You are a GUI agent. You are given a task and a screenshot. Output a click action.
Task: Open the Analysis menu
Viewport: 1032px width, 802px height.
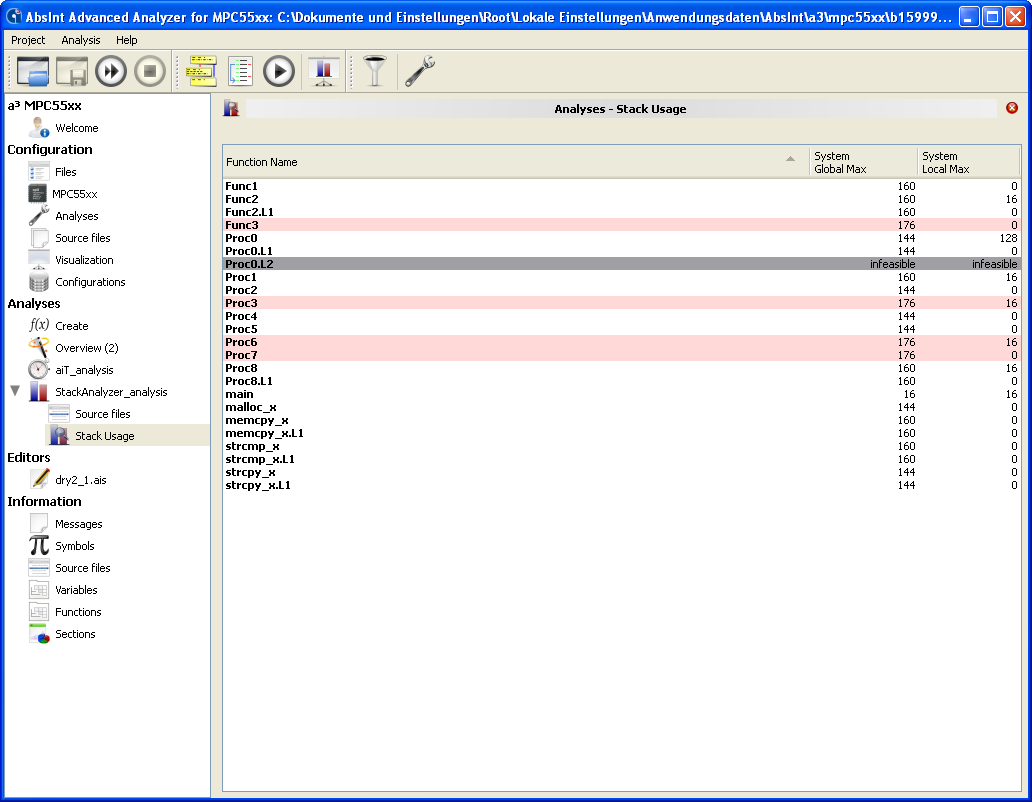tap(81, 40)
